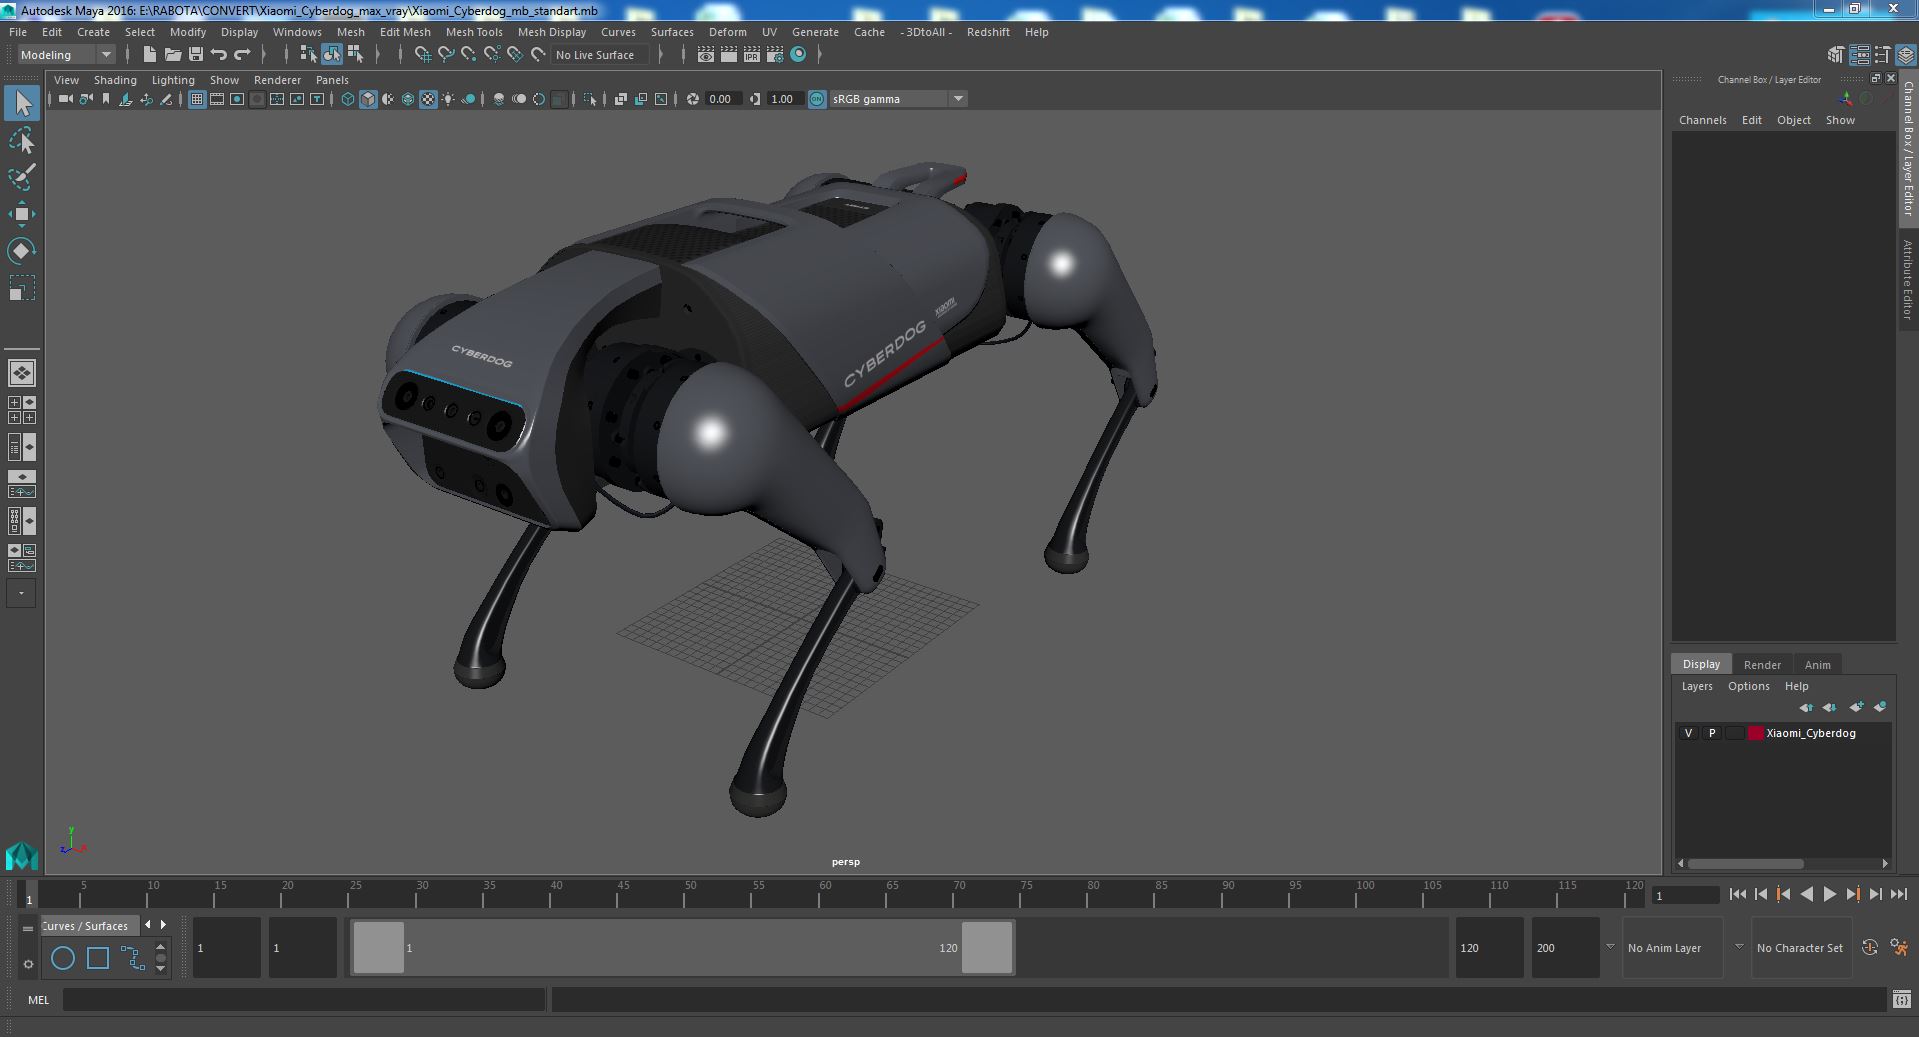Open the Render View window

pos(706,55)
